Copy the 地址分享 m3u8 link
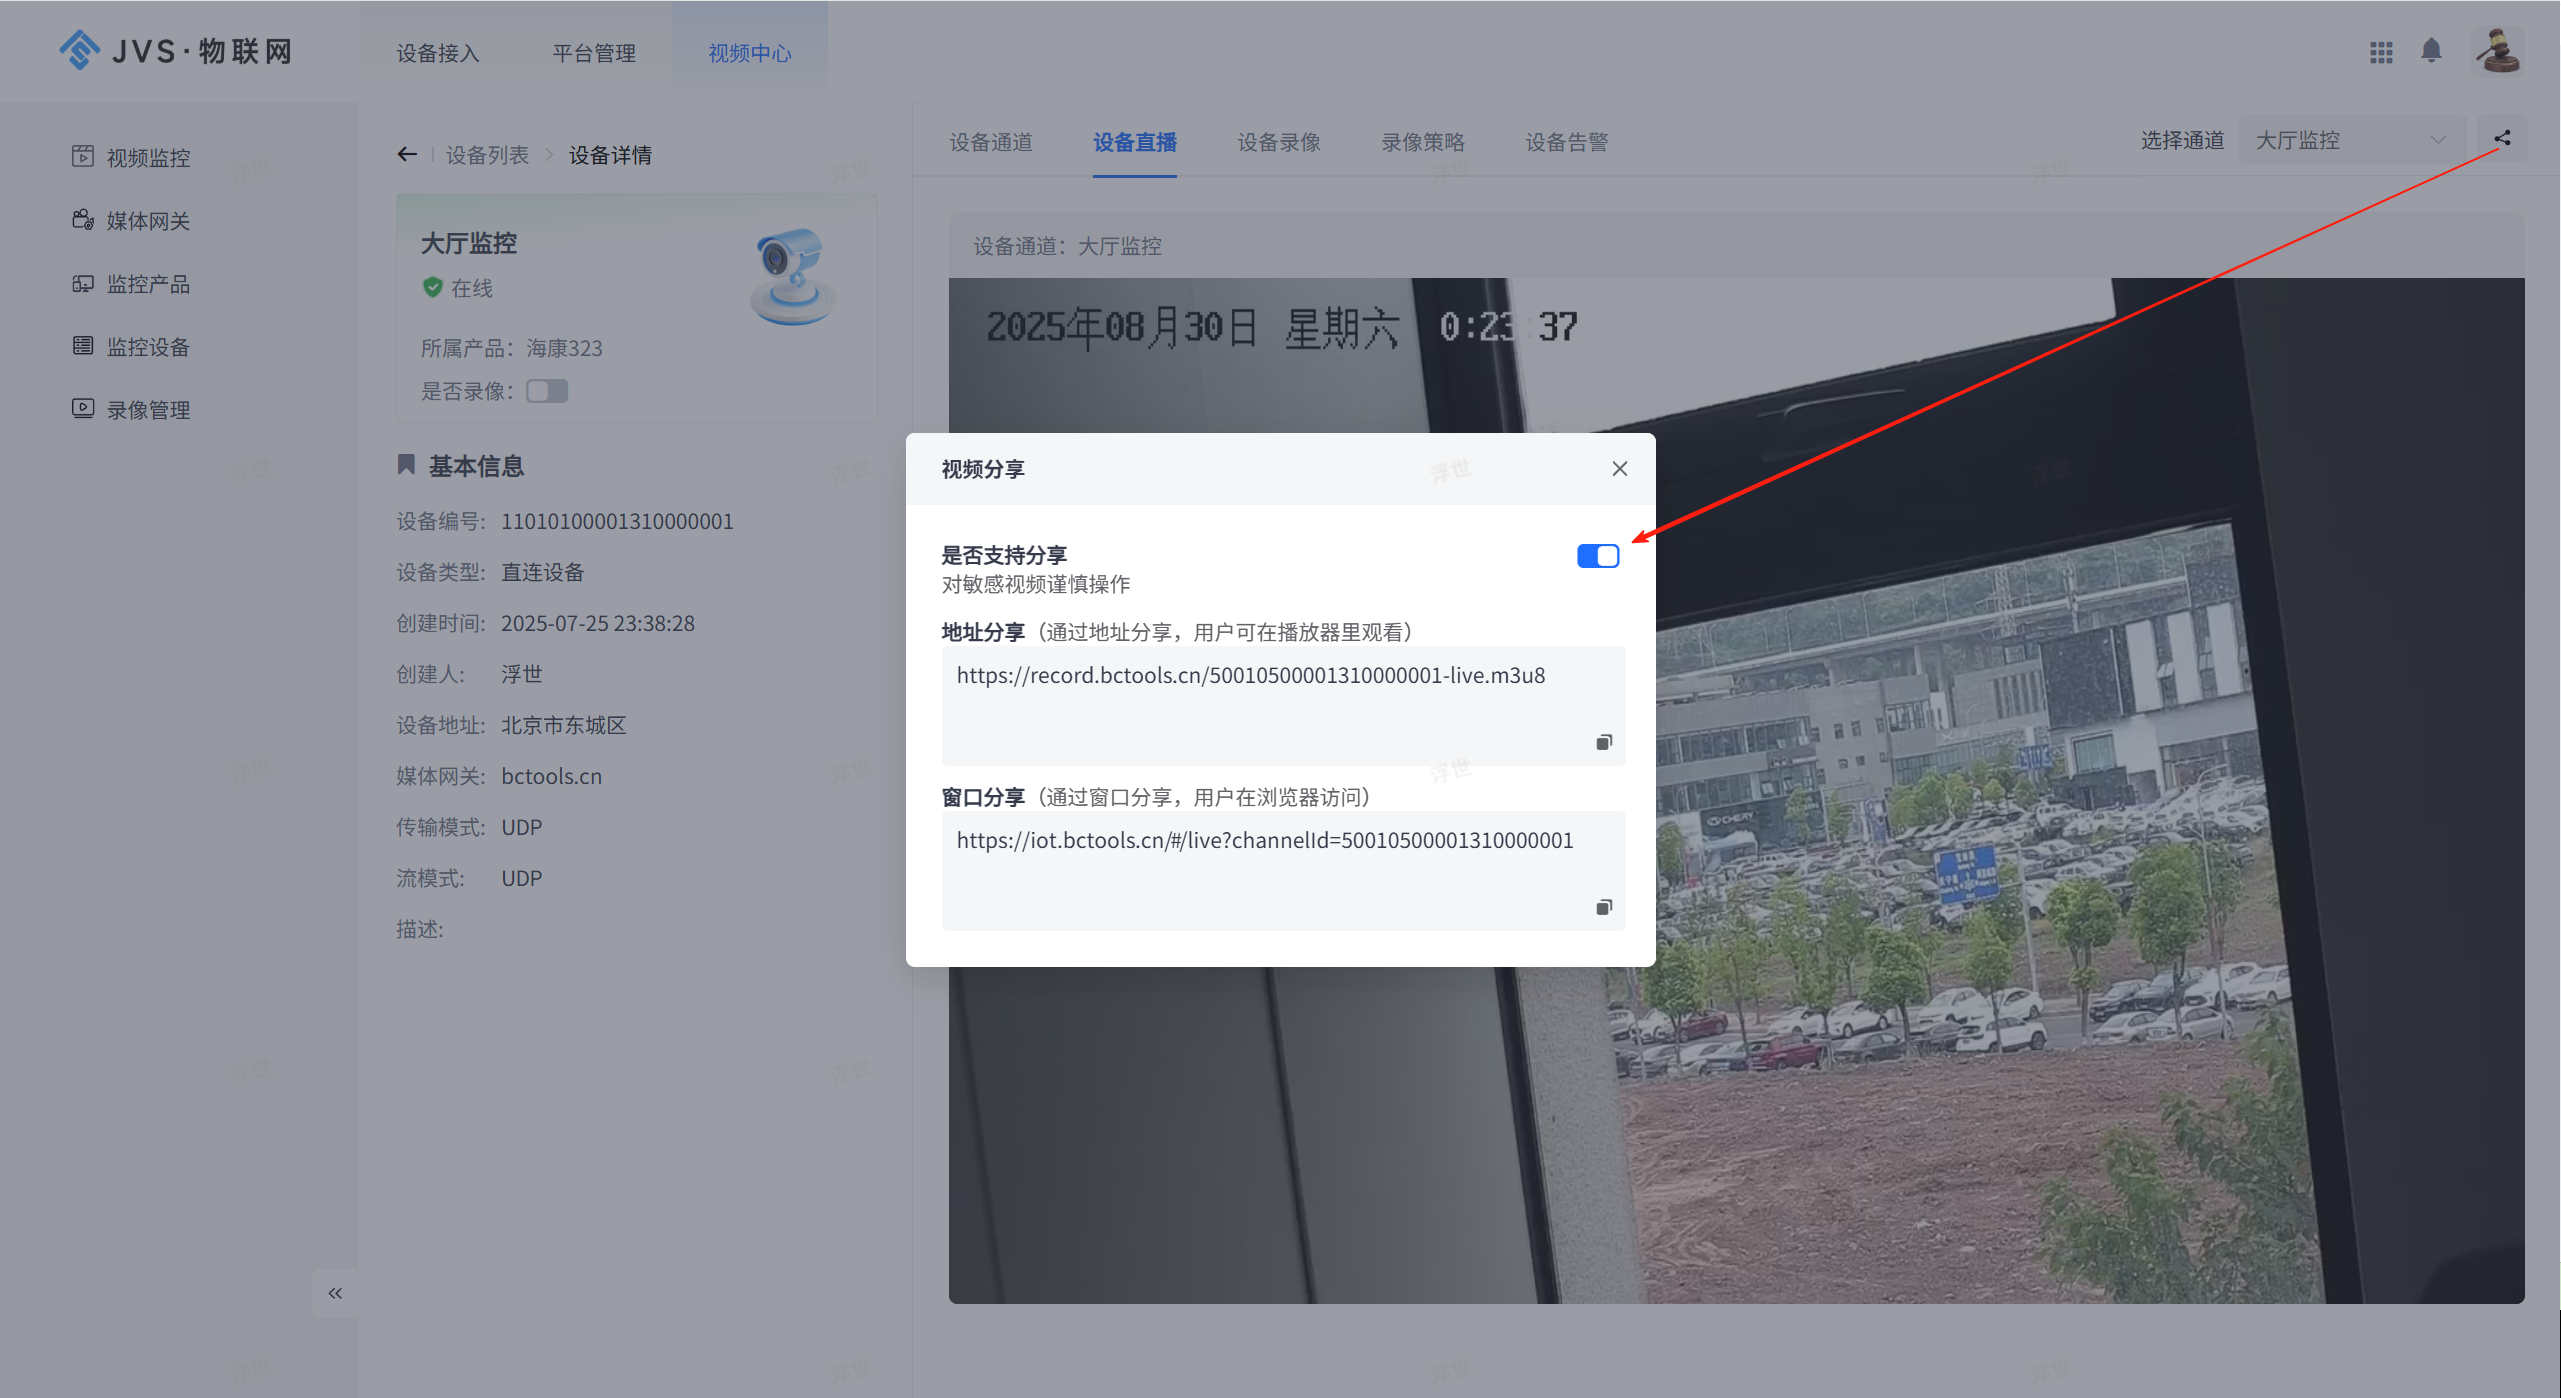The width and height of the screenshot is (2561, 1398). tap(1604, 742)
